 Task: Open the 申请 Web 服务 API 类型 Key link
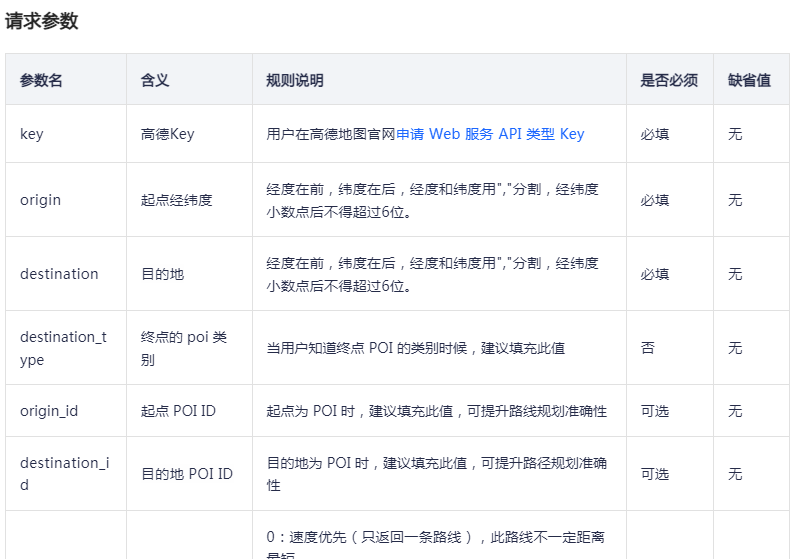490,134
